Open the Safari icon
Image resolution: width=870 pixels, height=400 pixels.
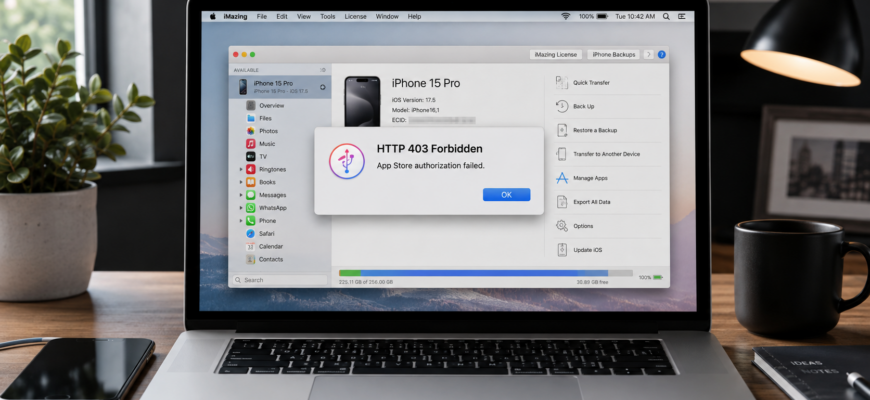point(251,234)
